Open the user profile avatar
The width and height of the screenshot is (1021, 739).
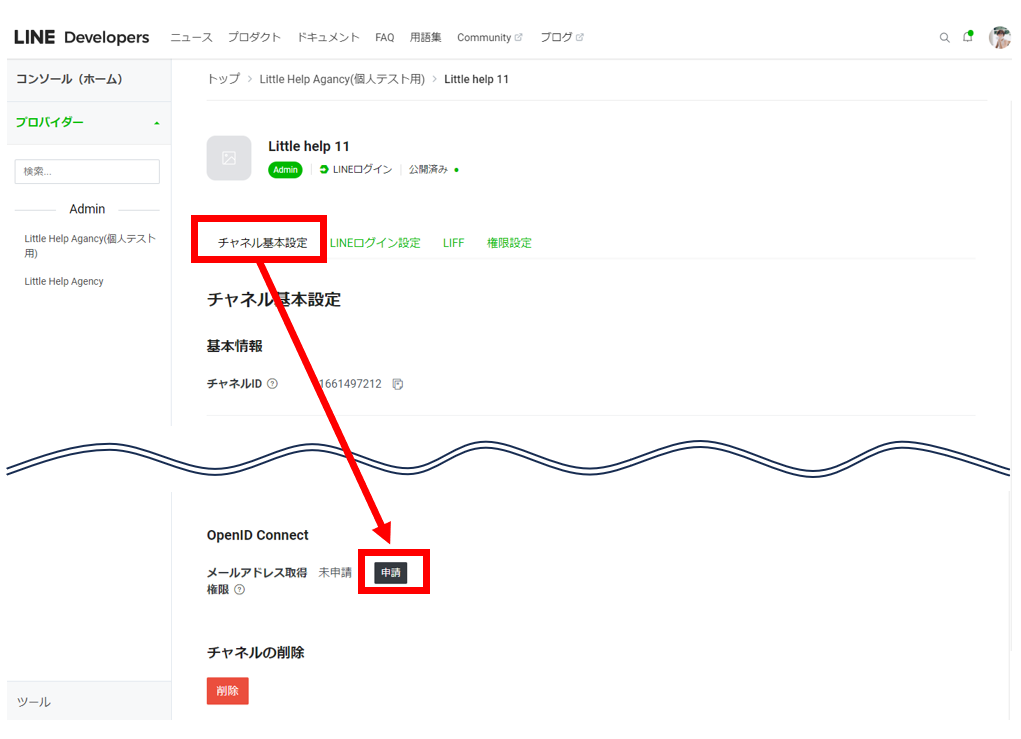999,37
